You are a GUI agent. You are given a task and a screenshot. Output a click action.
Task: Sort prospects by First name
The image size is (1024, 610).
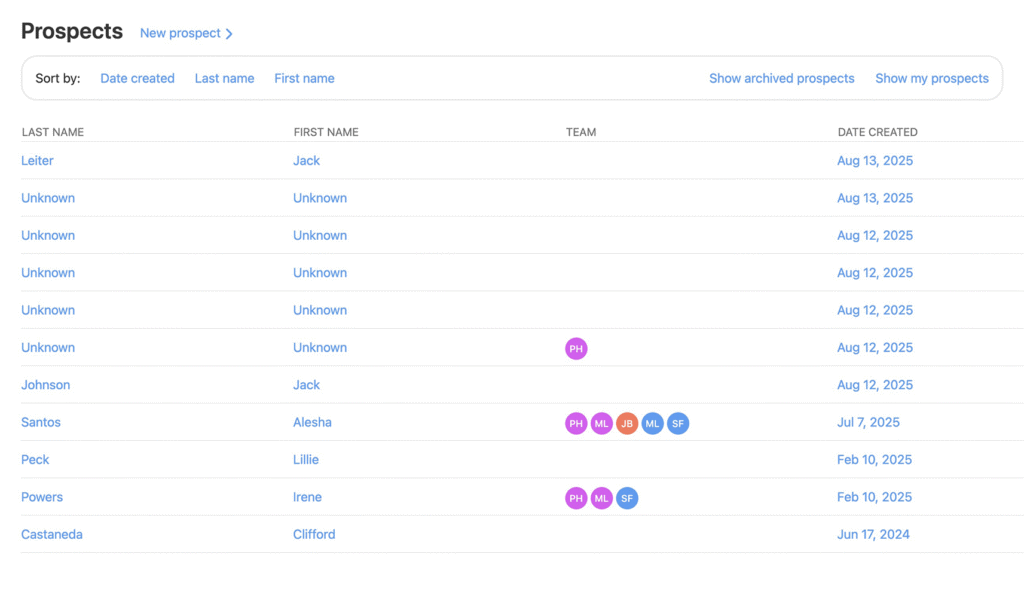[304, 78]
